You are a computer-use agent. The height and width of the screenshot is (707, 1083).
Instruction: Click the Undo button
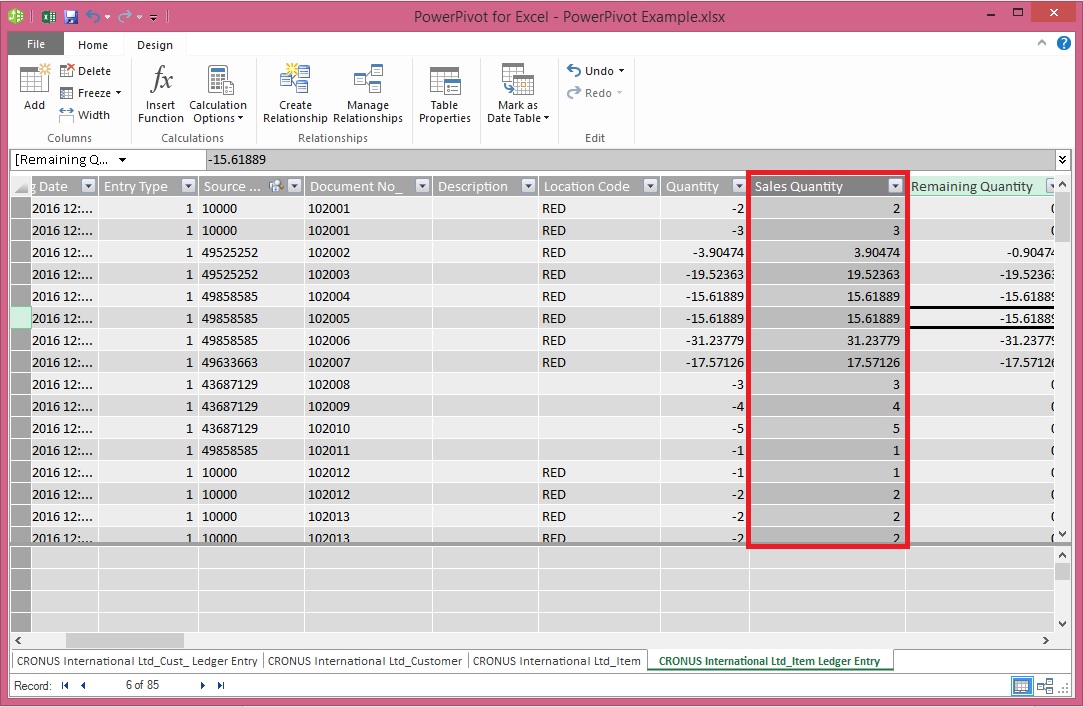click(x=594, y=70)
